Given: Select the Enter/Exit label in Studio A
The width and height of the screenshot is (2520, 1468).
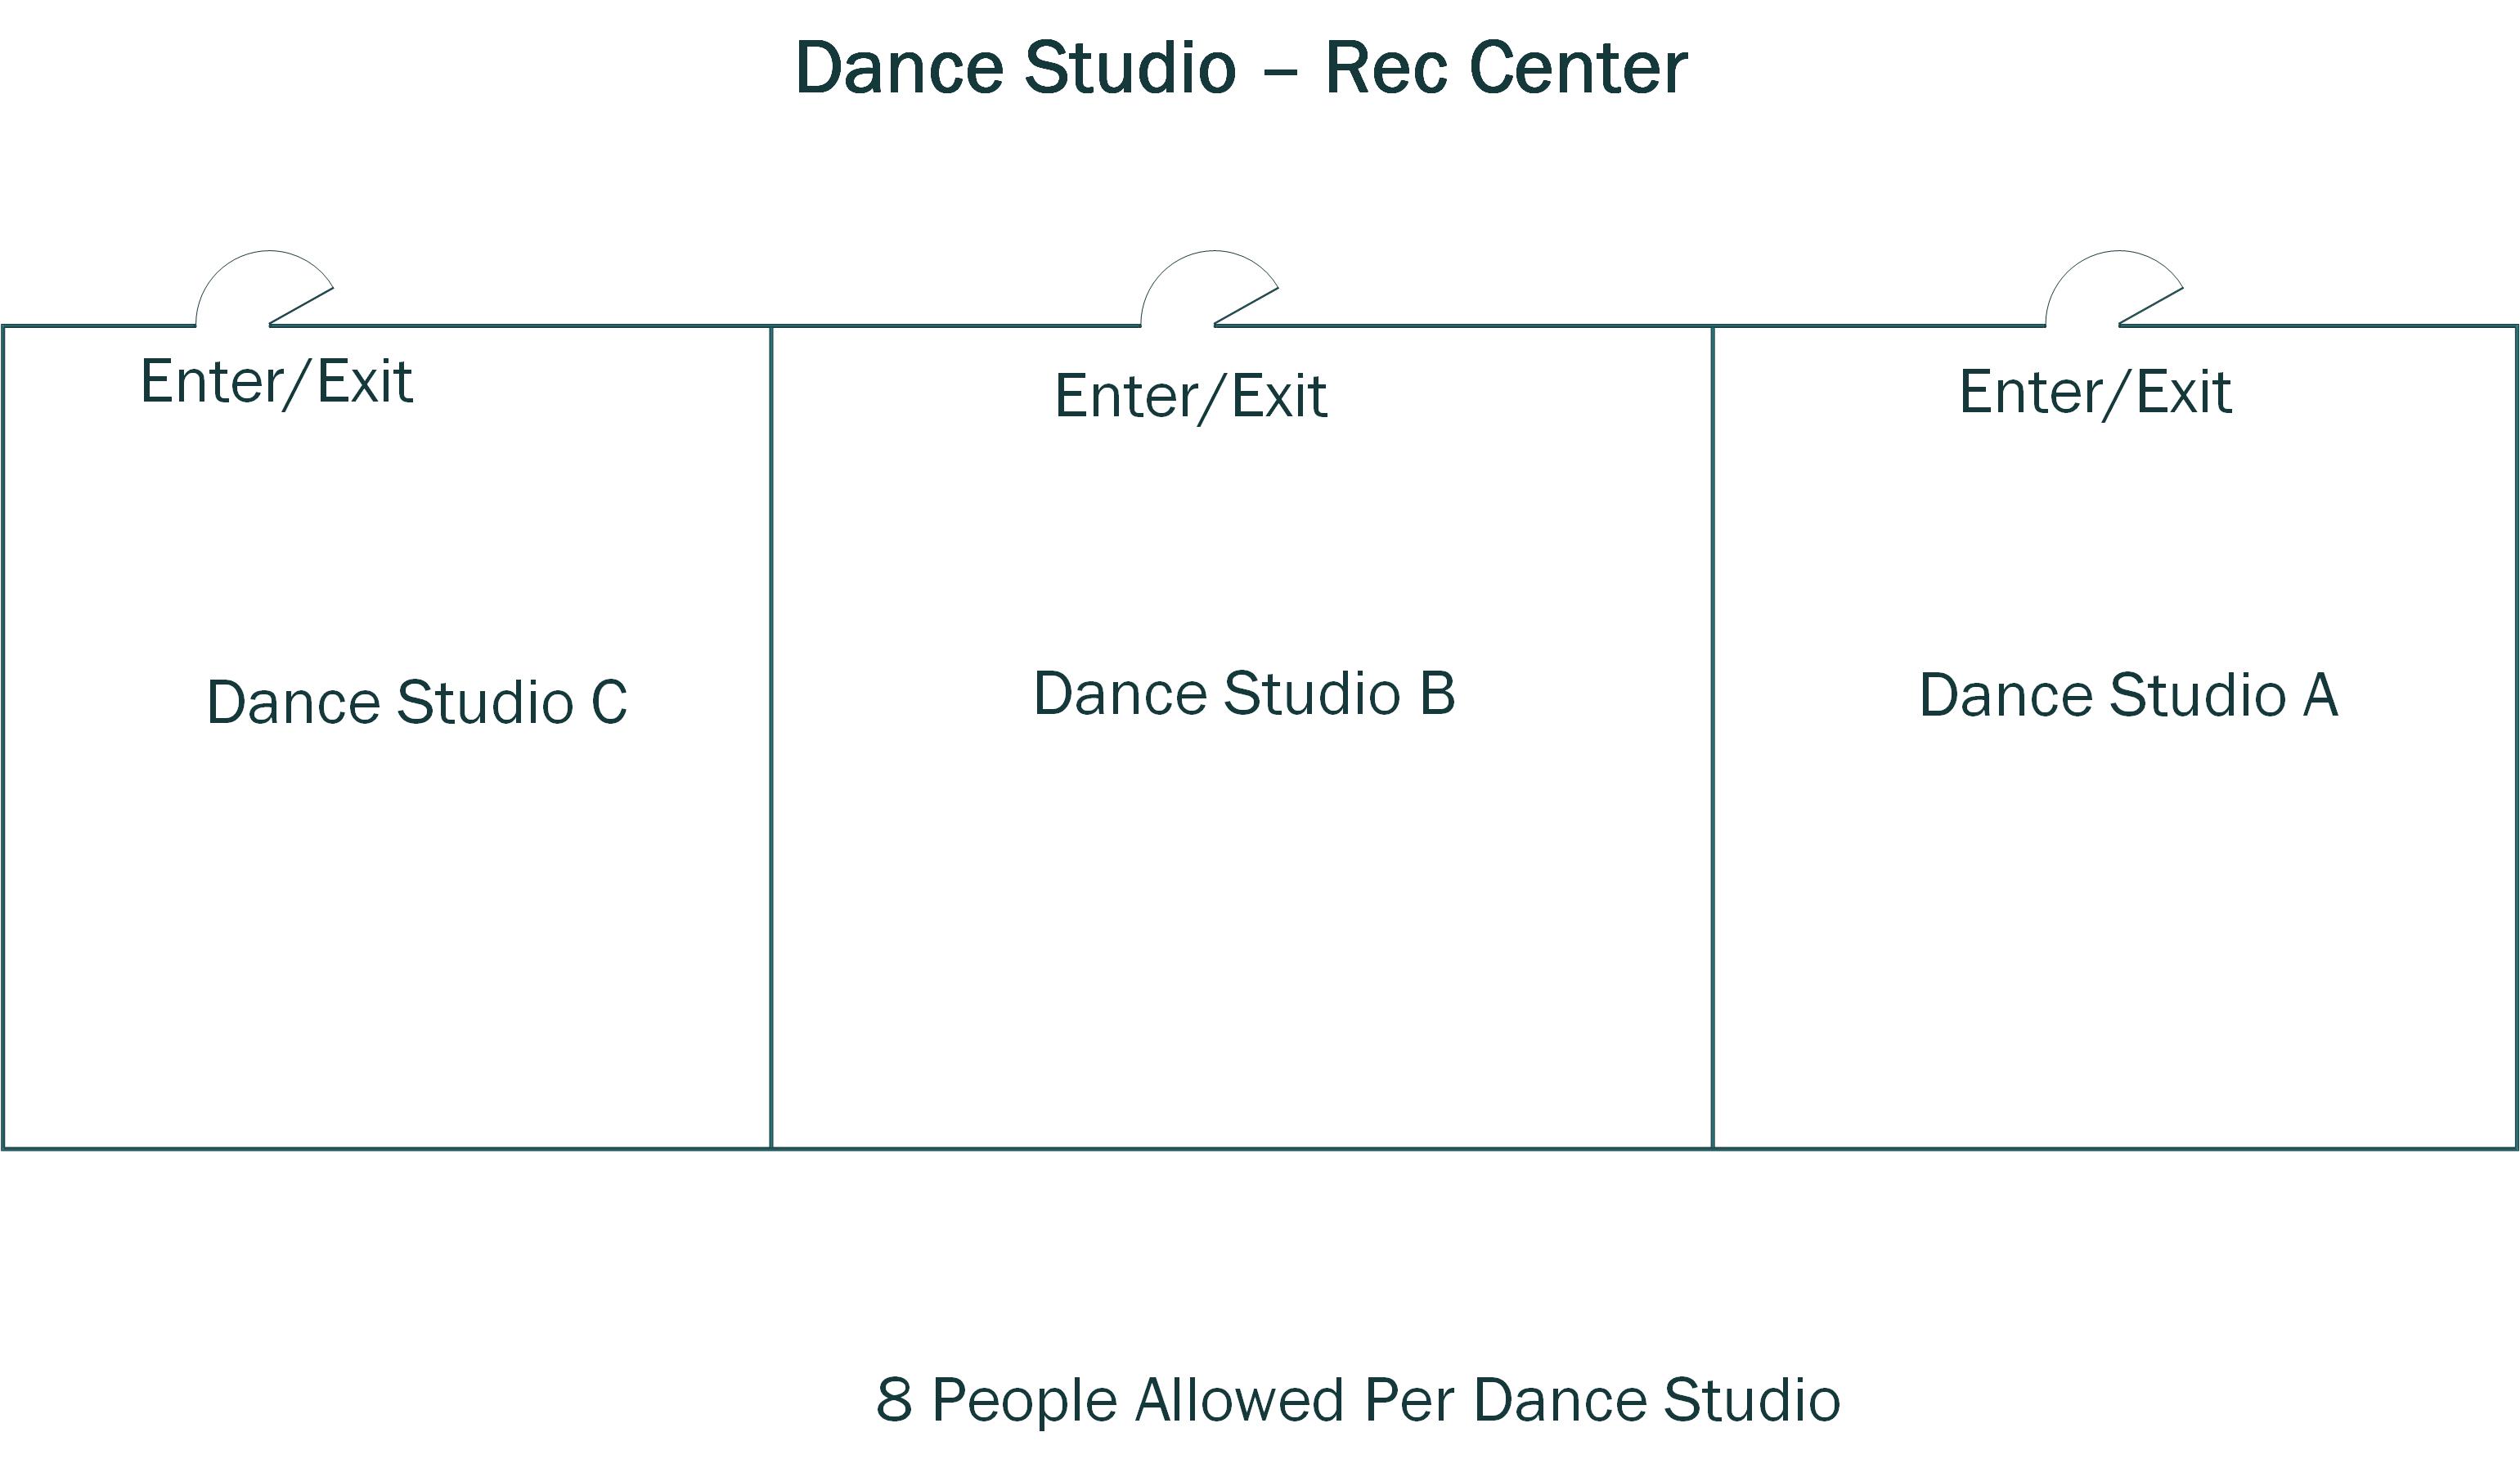Looking at the screenshot, I should click(x=2095, y=391).
